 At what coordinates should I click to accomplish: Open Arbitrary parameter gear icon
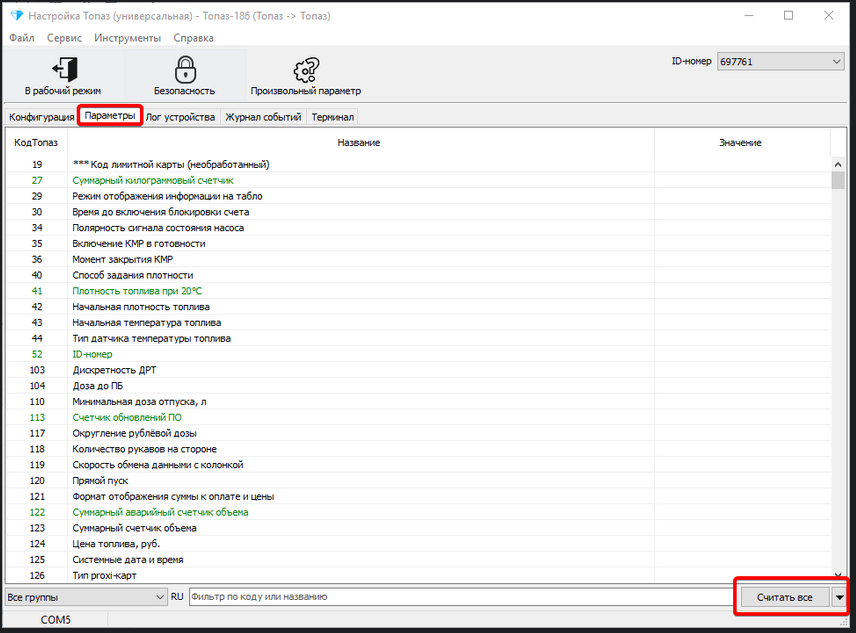click(x=306, y=70)
